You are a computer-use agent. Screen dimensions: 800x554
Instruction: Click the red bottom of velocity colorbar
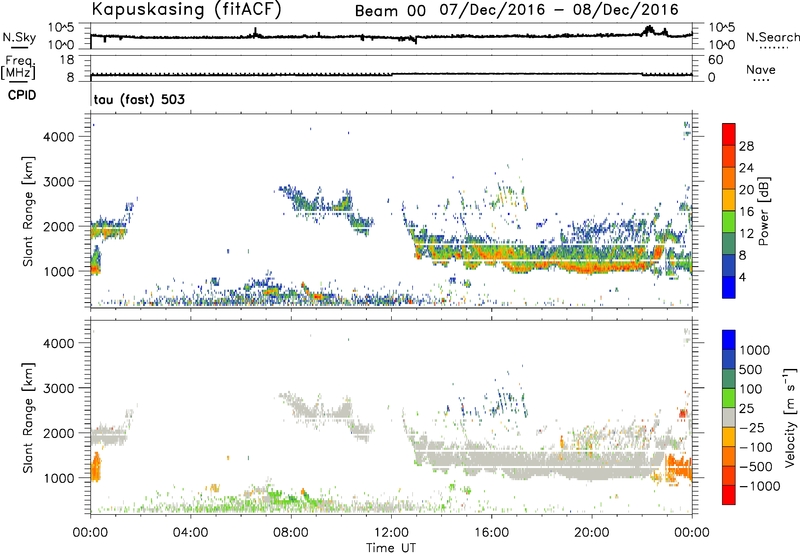tap(729, 495)
